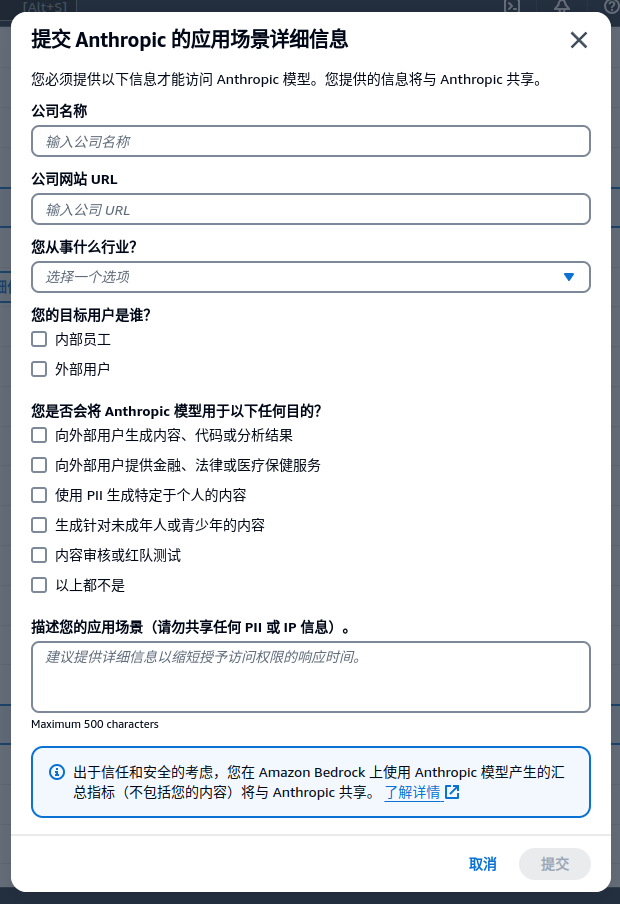Screen dimensions: 620x904
Task: Close the Anthropic use case dialog
Action: (x=578, y=40)
